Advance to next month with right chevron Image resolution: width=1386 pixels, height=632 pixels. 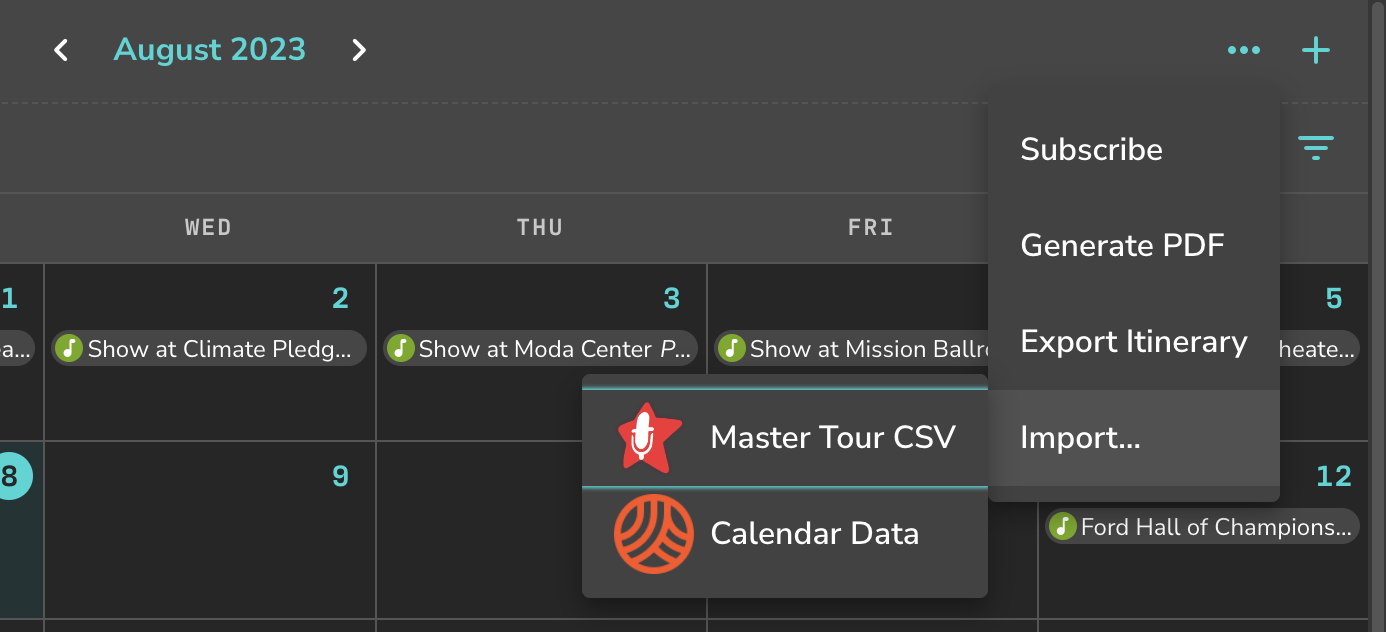pyautogui.click(x=359, y=50)
